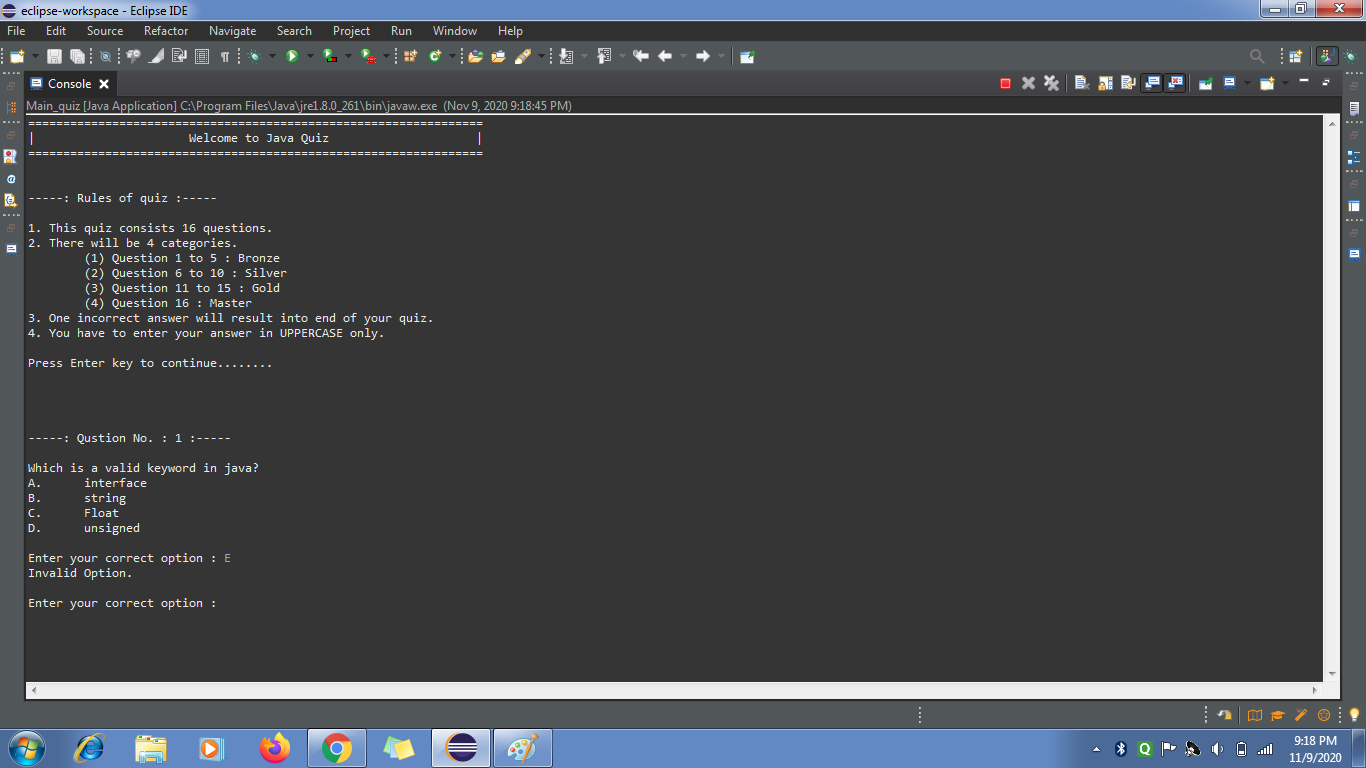Toggle Scroll Lock in the console
The width and height of the screenshot is (1366, 768).
1104,82
